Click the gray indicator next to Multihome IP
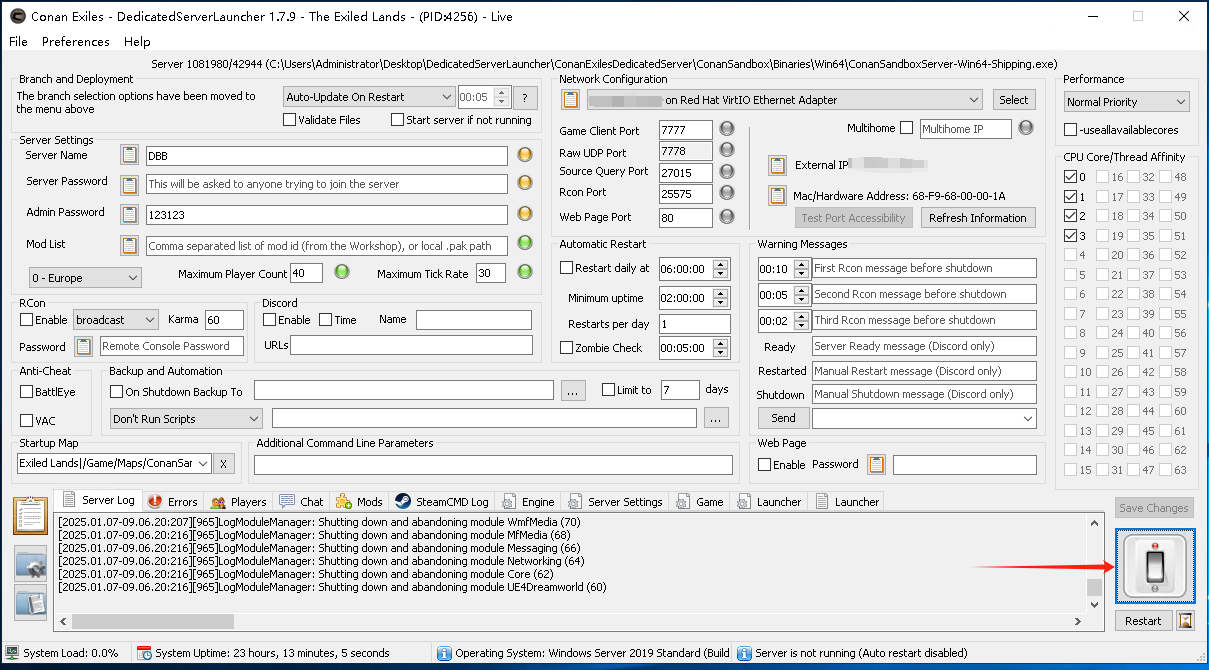1209x670 pixels. coord(1026,128)
